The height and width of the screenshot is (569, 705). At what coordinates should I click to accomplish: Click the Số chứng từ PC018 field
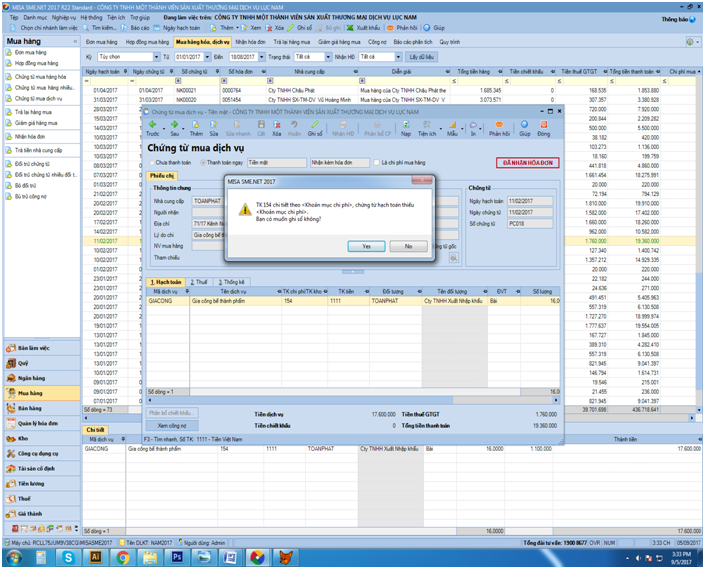530,224
